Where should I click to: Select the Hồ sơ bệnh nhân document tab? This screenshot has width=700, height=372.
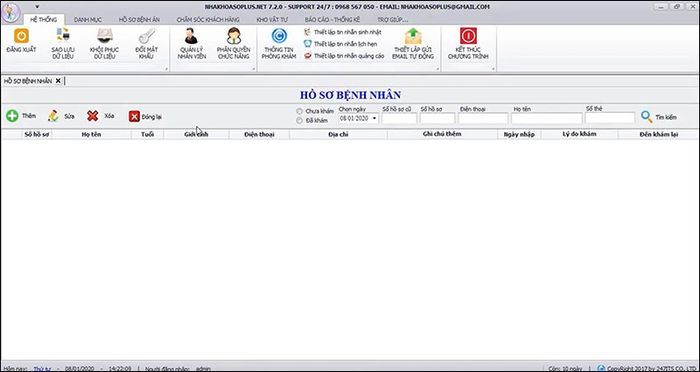click(28, 81)
